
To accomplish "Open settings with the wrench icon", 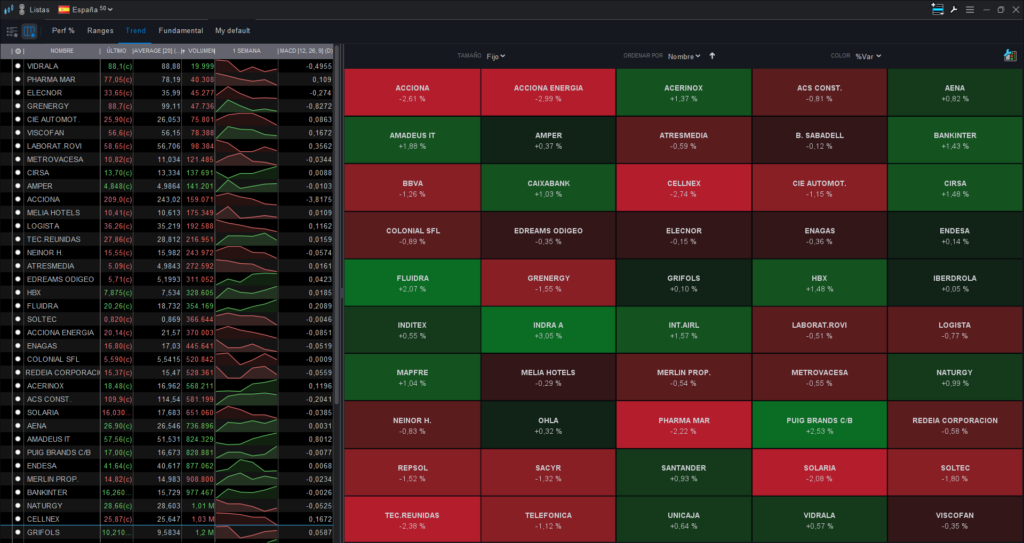I will [x=953, y=9].
